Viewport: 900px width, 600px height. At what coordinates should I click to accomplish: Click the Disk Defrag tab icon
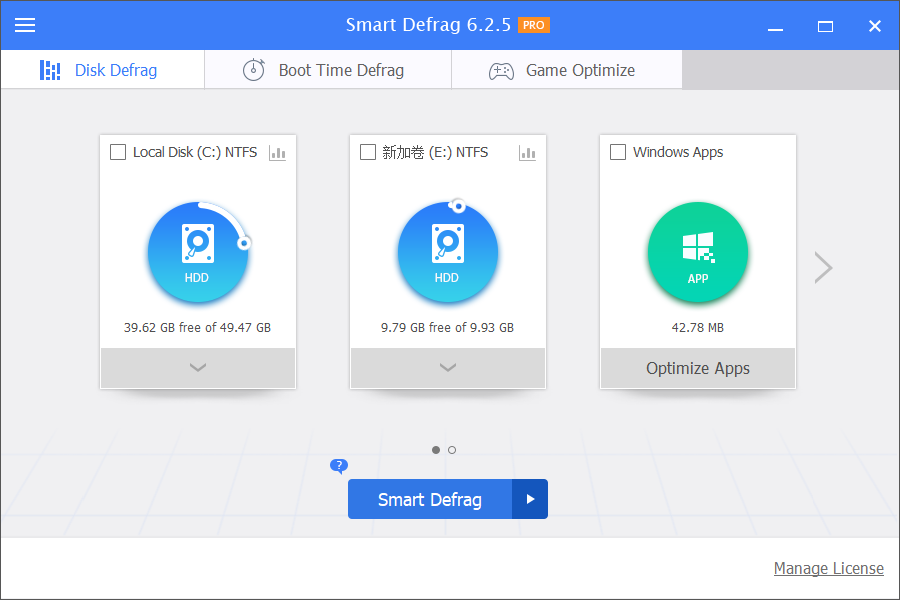[50, 70]
